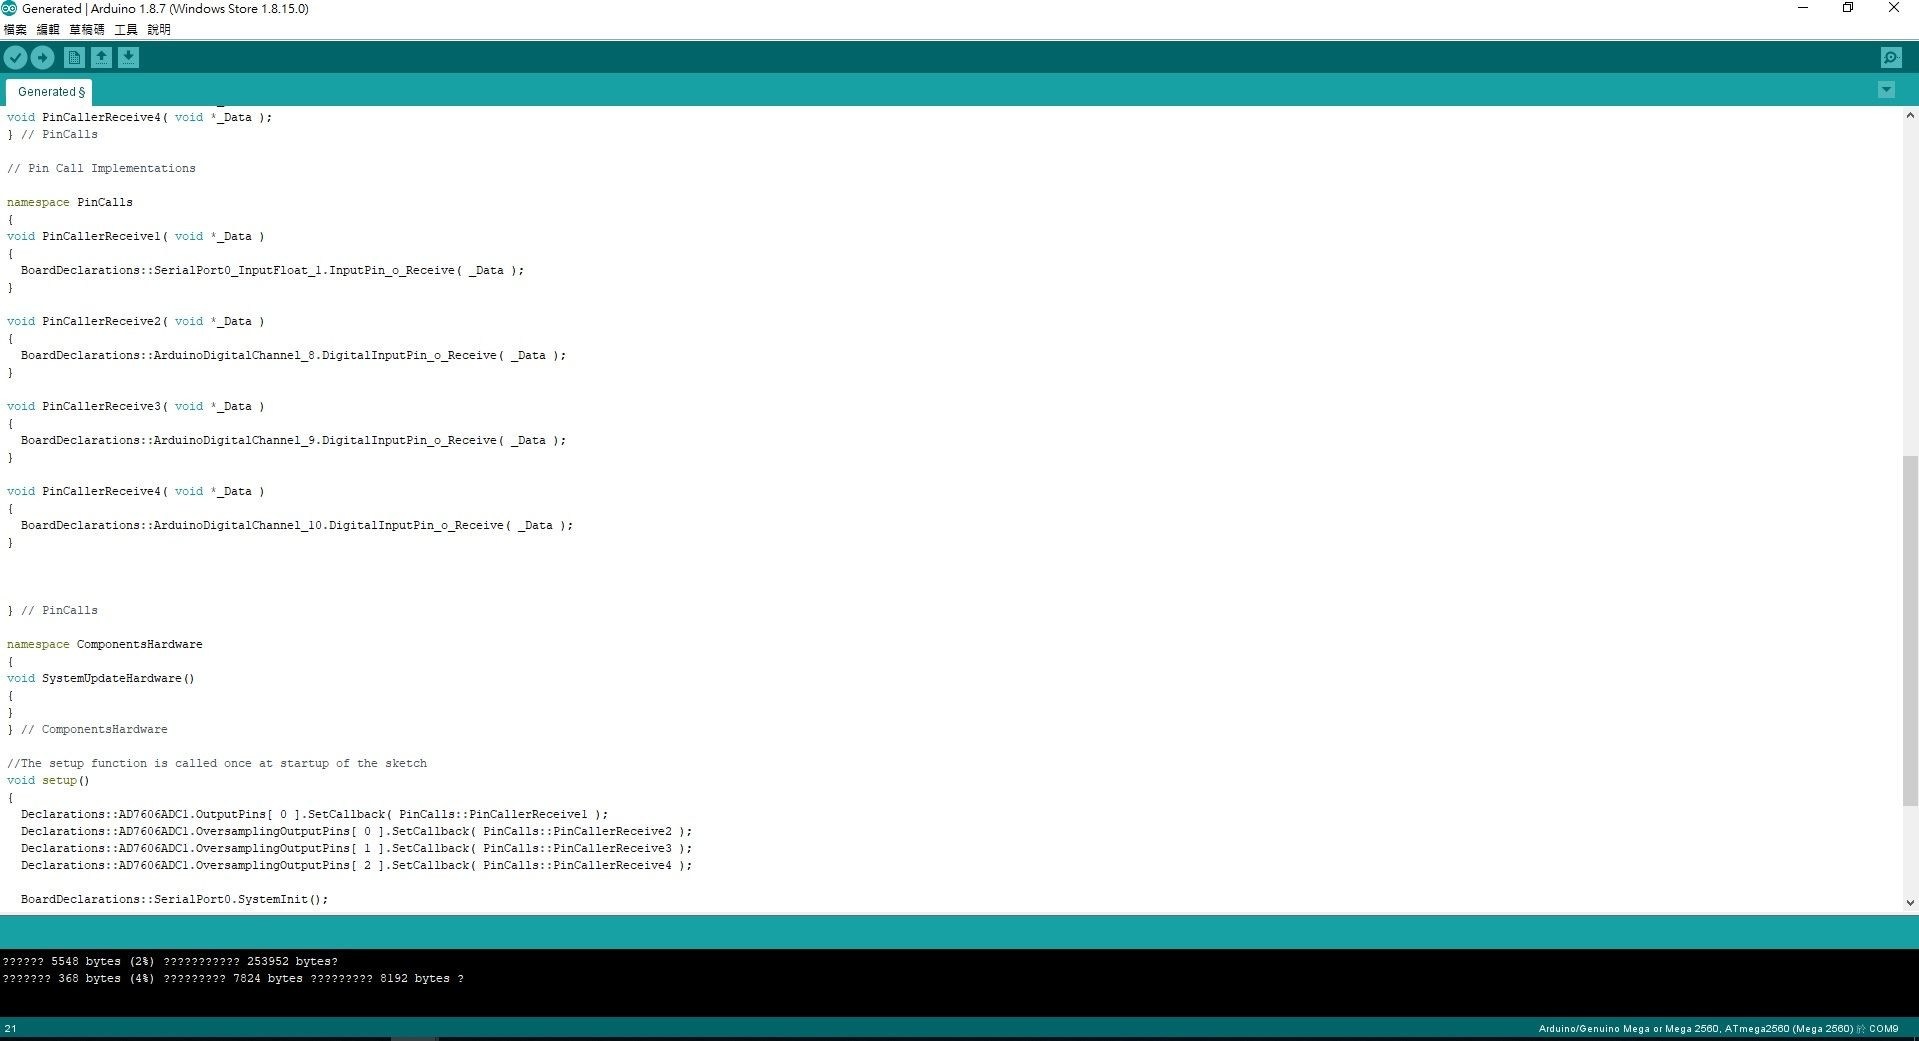Select the Generated sketch tab
This screenshot has height=1041, width=1919.
pos(48,91)
